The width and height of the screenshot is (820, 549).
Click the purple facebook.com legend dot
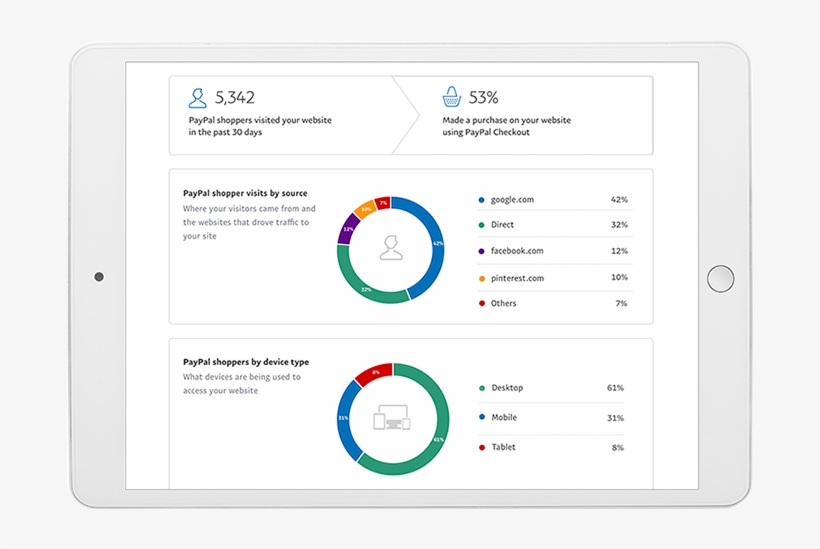pos(482,251)
